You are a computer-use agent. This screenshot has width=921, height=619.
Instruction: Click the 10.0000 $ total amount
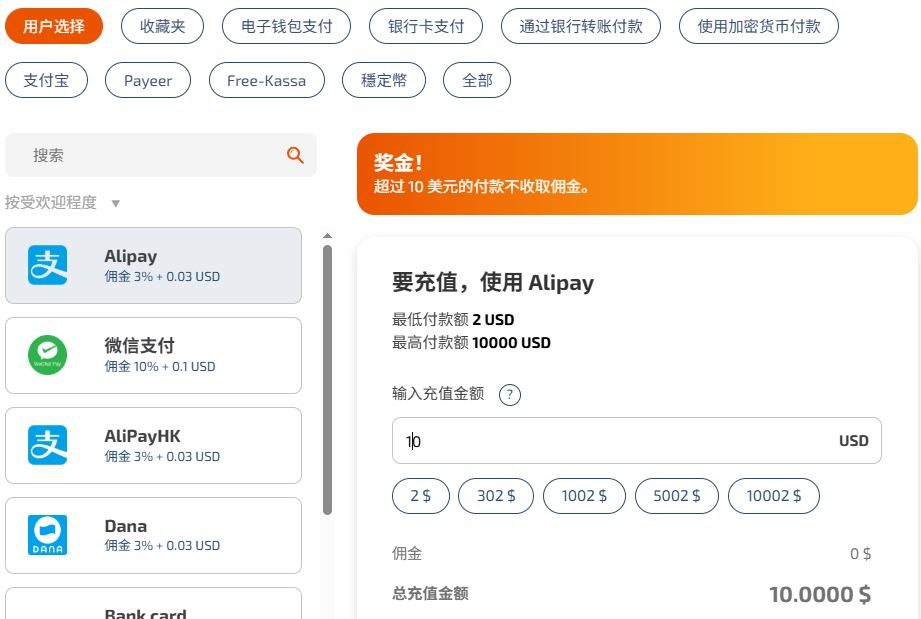coord(820,594)
